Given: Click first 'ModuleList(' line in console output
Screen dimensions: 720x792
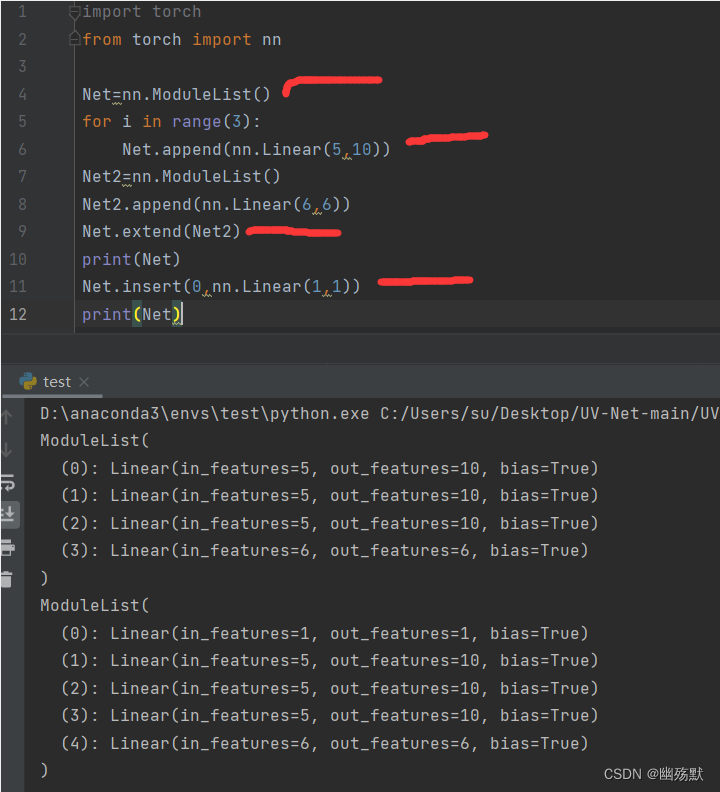Looking at the screenshot, I should pos(95,440).
